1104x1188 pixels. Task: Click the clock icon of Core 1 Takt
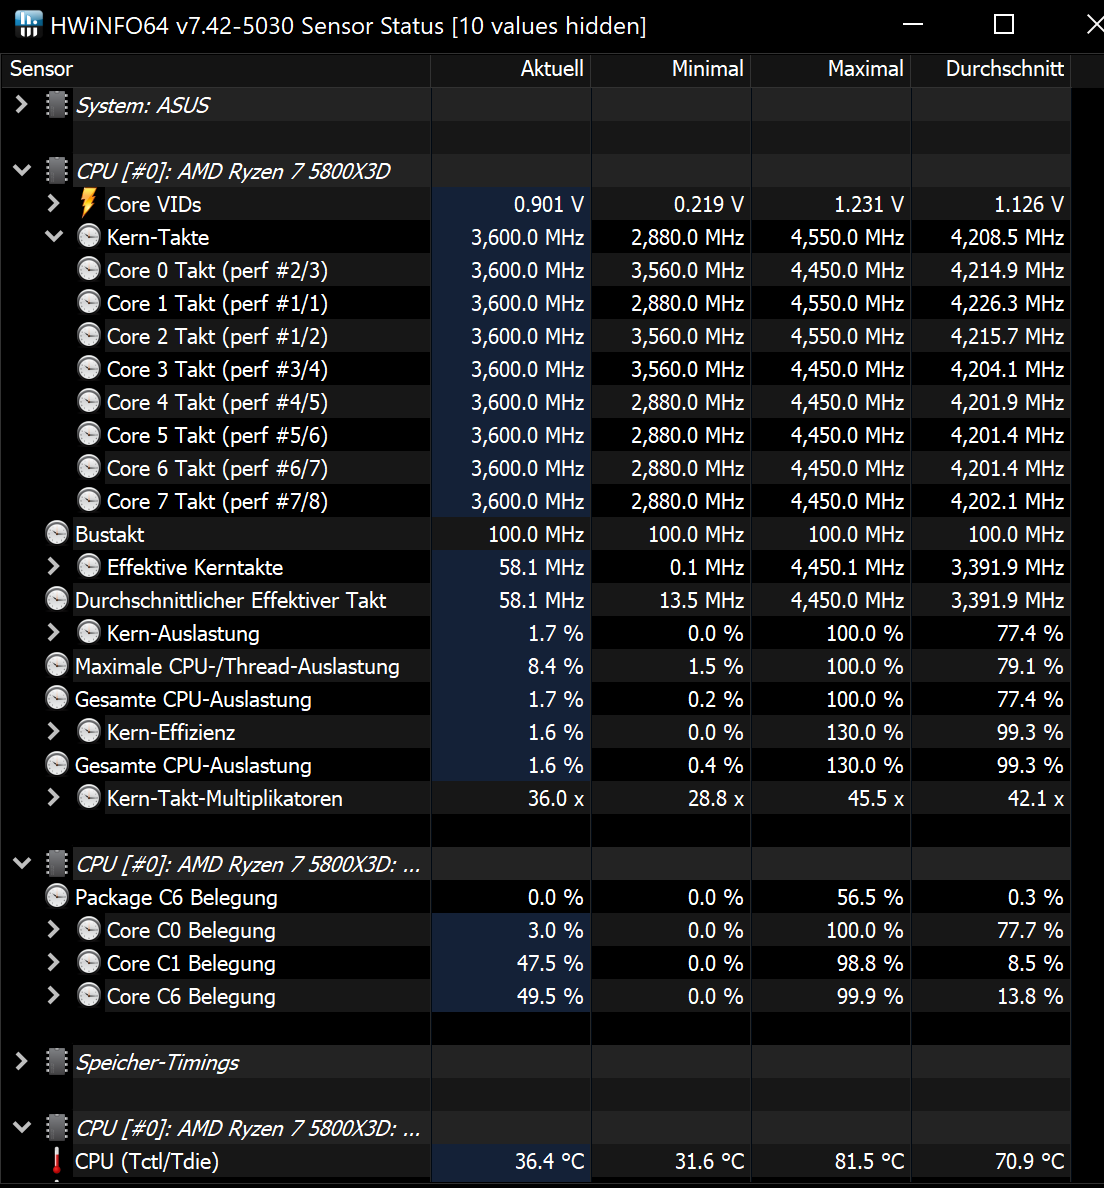89,302
